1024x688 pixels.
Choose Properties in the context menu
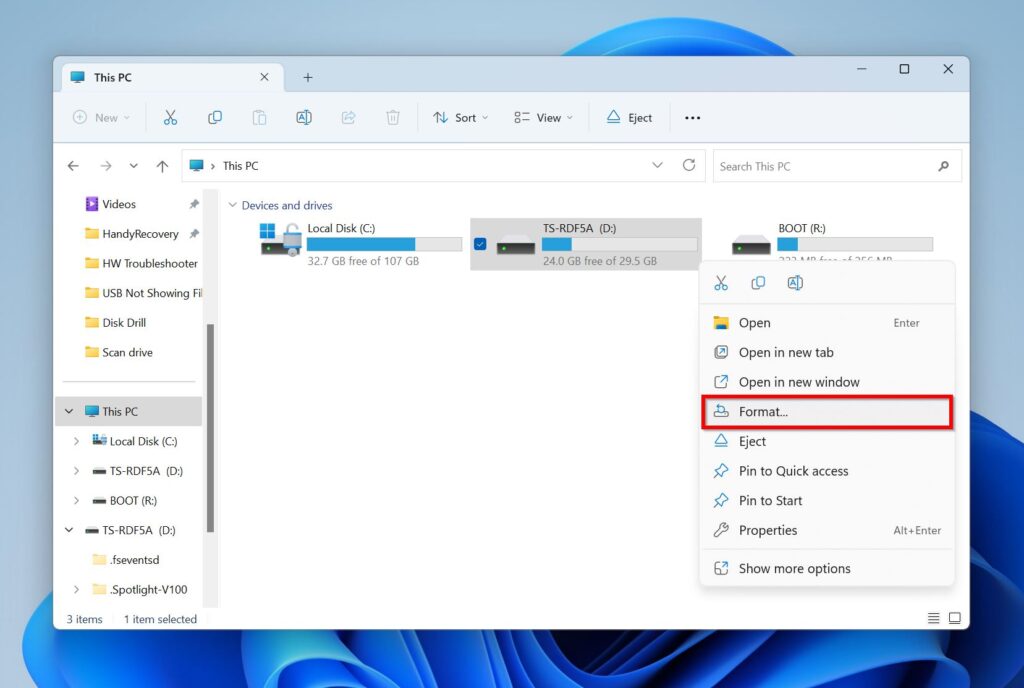pos(767,530)
